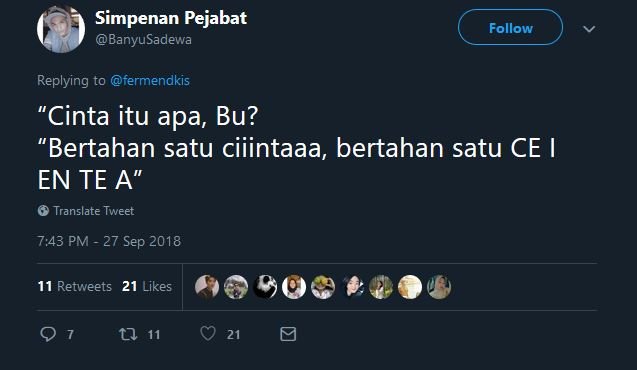Image resolution: width=637 pixels, height=370 pixels.
Task: Open the @BanyuSadewa handle
Action: point(143,39)
